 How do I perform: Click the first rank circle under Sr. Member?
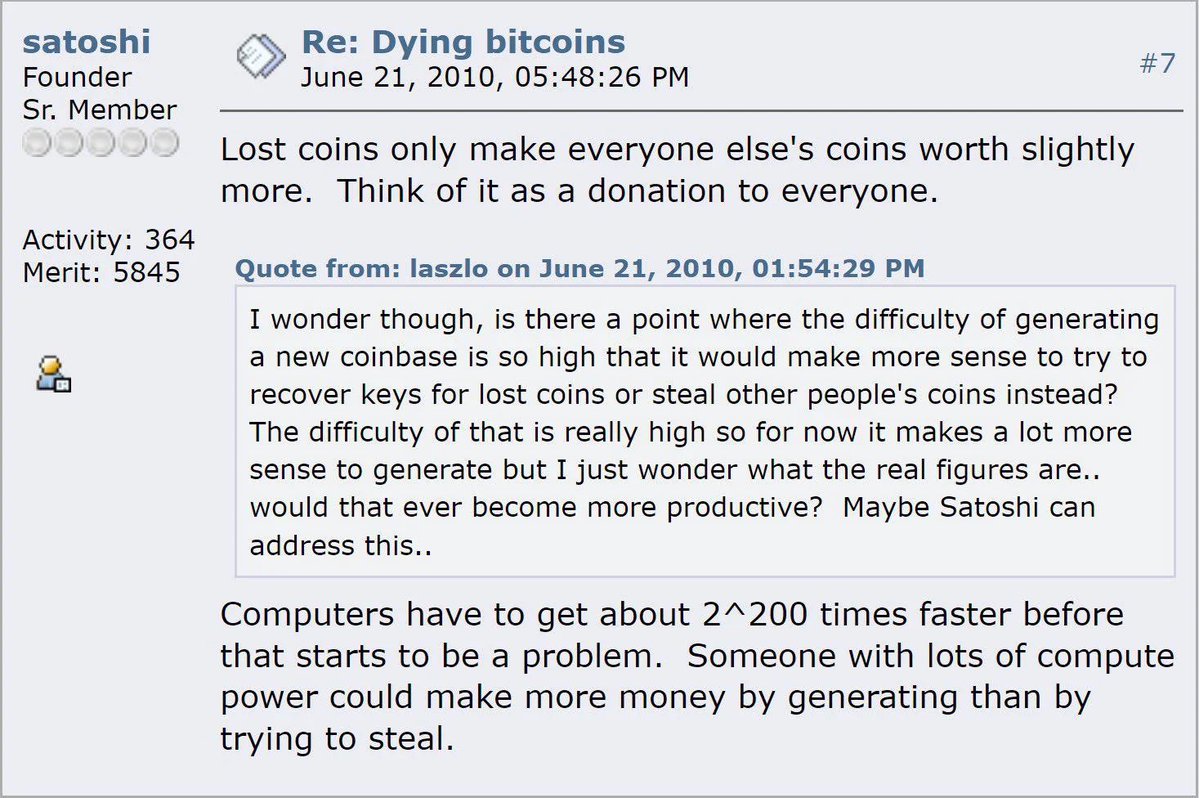coord(36,143)
